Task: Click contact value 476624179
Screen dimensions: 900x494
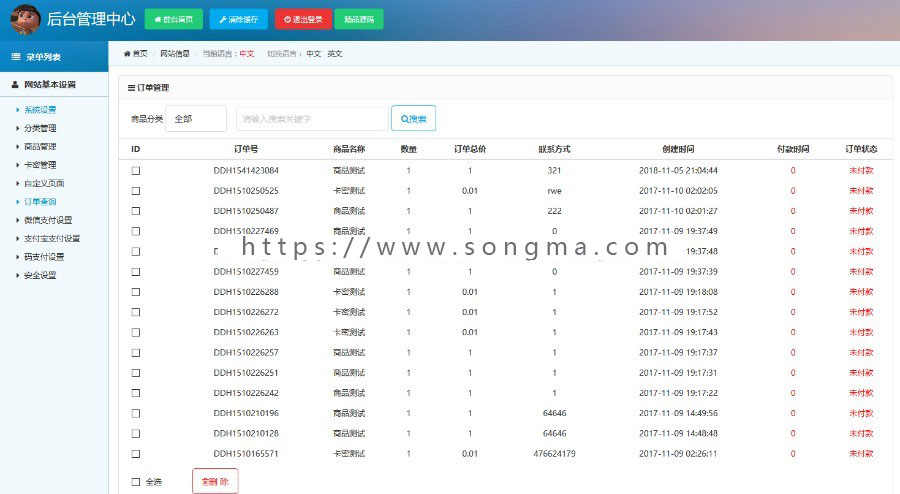Action: click(x=554, y=453)
